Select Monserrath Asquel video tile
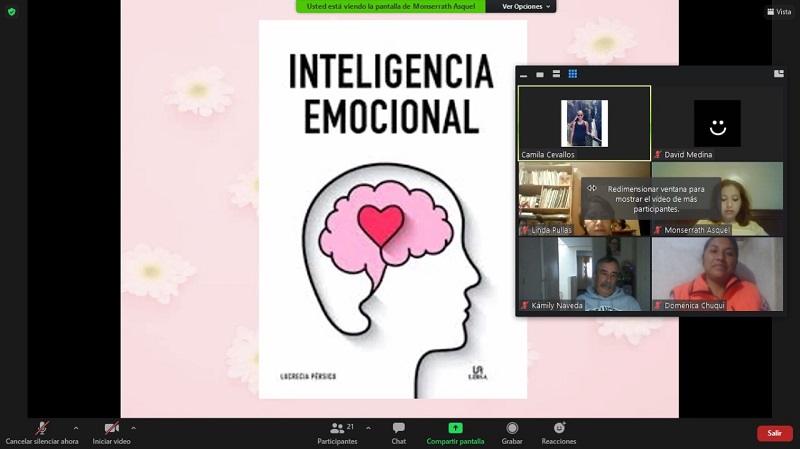 [717, 199]
